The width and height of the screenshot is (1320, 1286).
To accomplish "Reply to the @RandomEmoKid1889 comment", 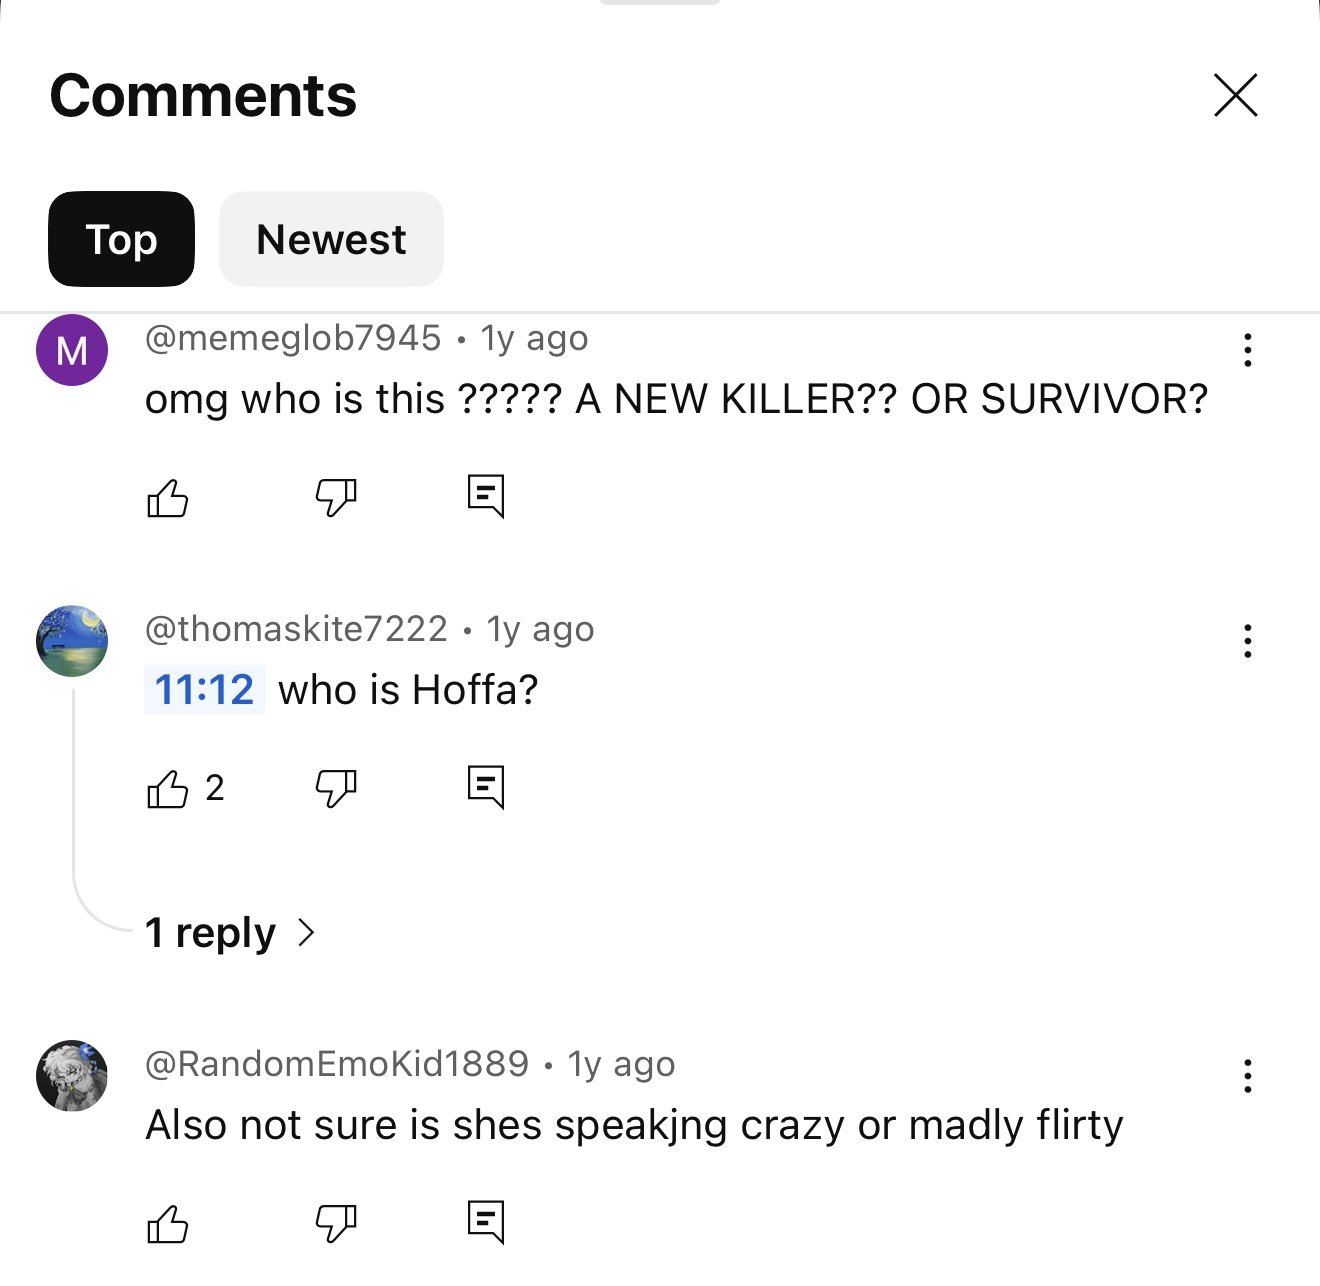I will tap(486, 1222).
